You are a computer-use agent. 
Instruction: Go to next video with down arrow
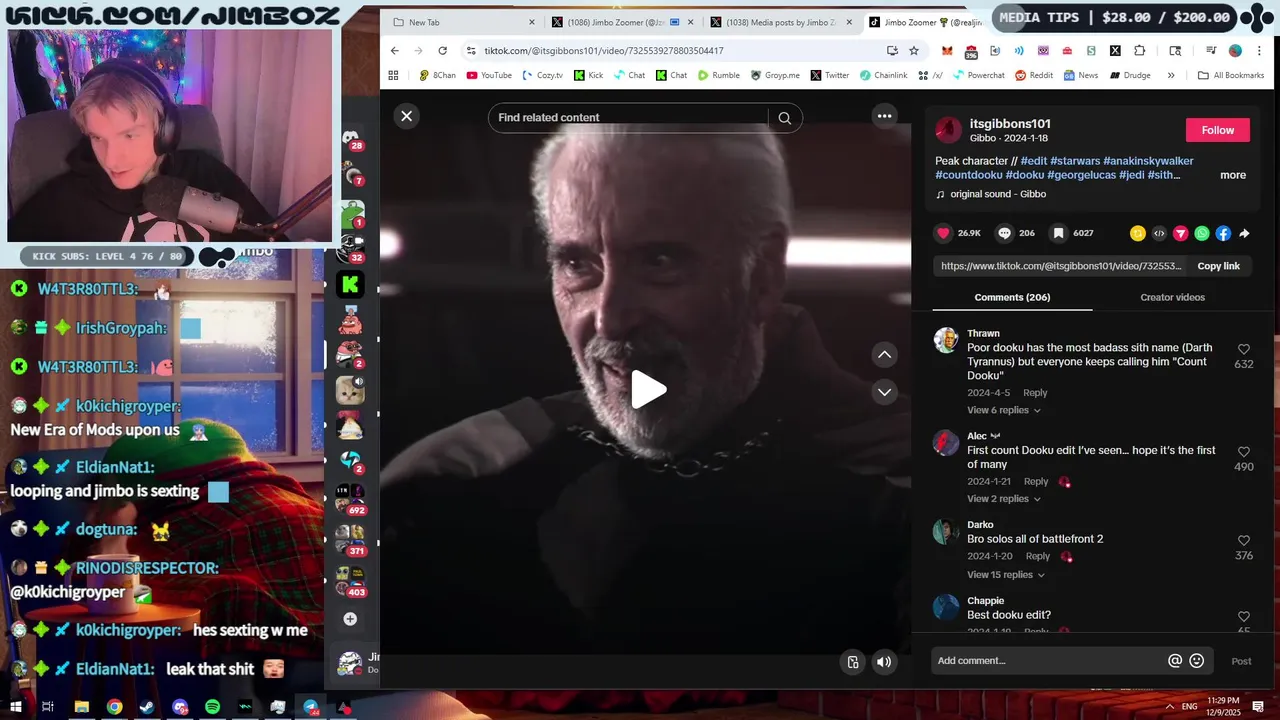tap(884, 392)
